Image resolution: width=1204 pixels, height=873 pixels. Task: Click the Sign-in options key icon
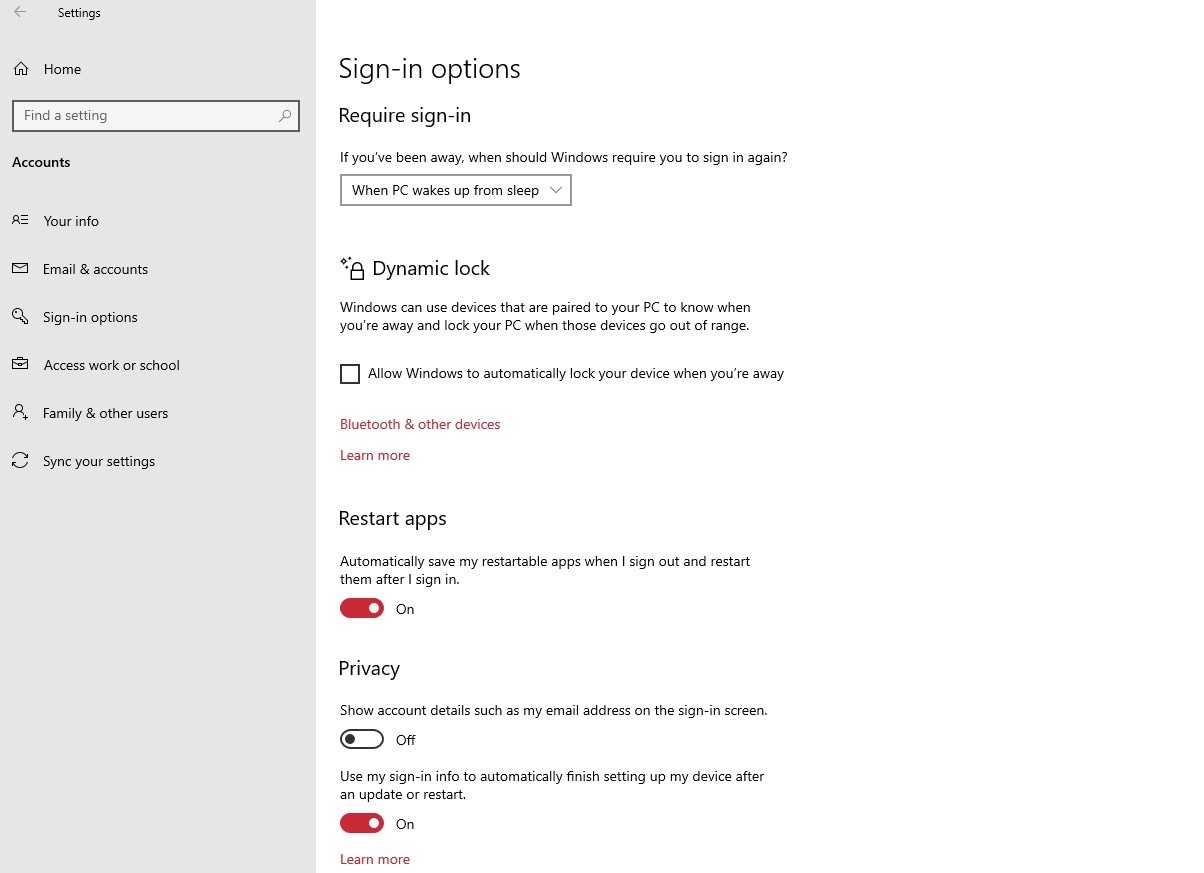click(20, 317)
